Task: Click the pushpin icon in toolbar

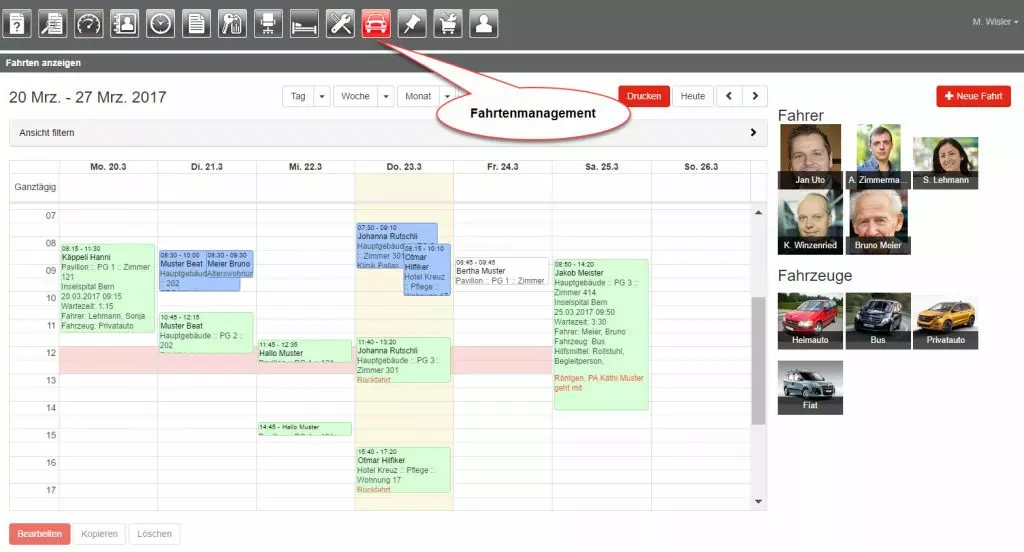Action: pos(412,23)
